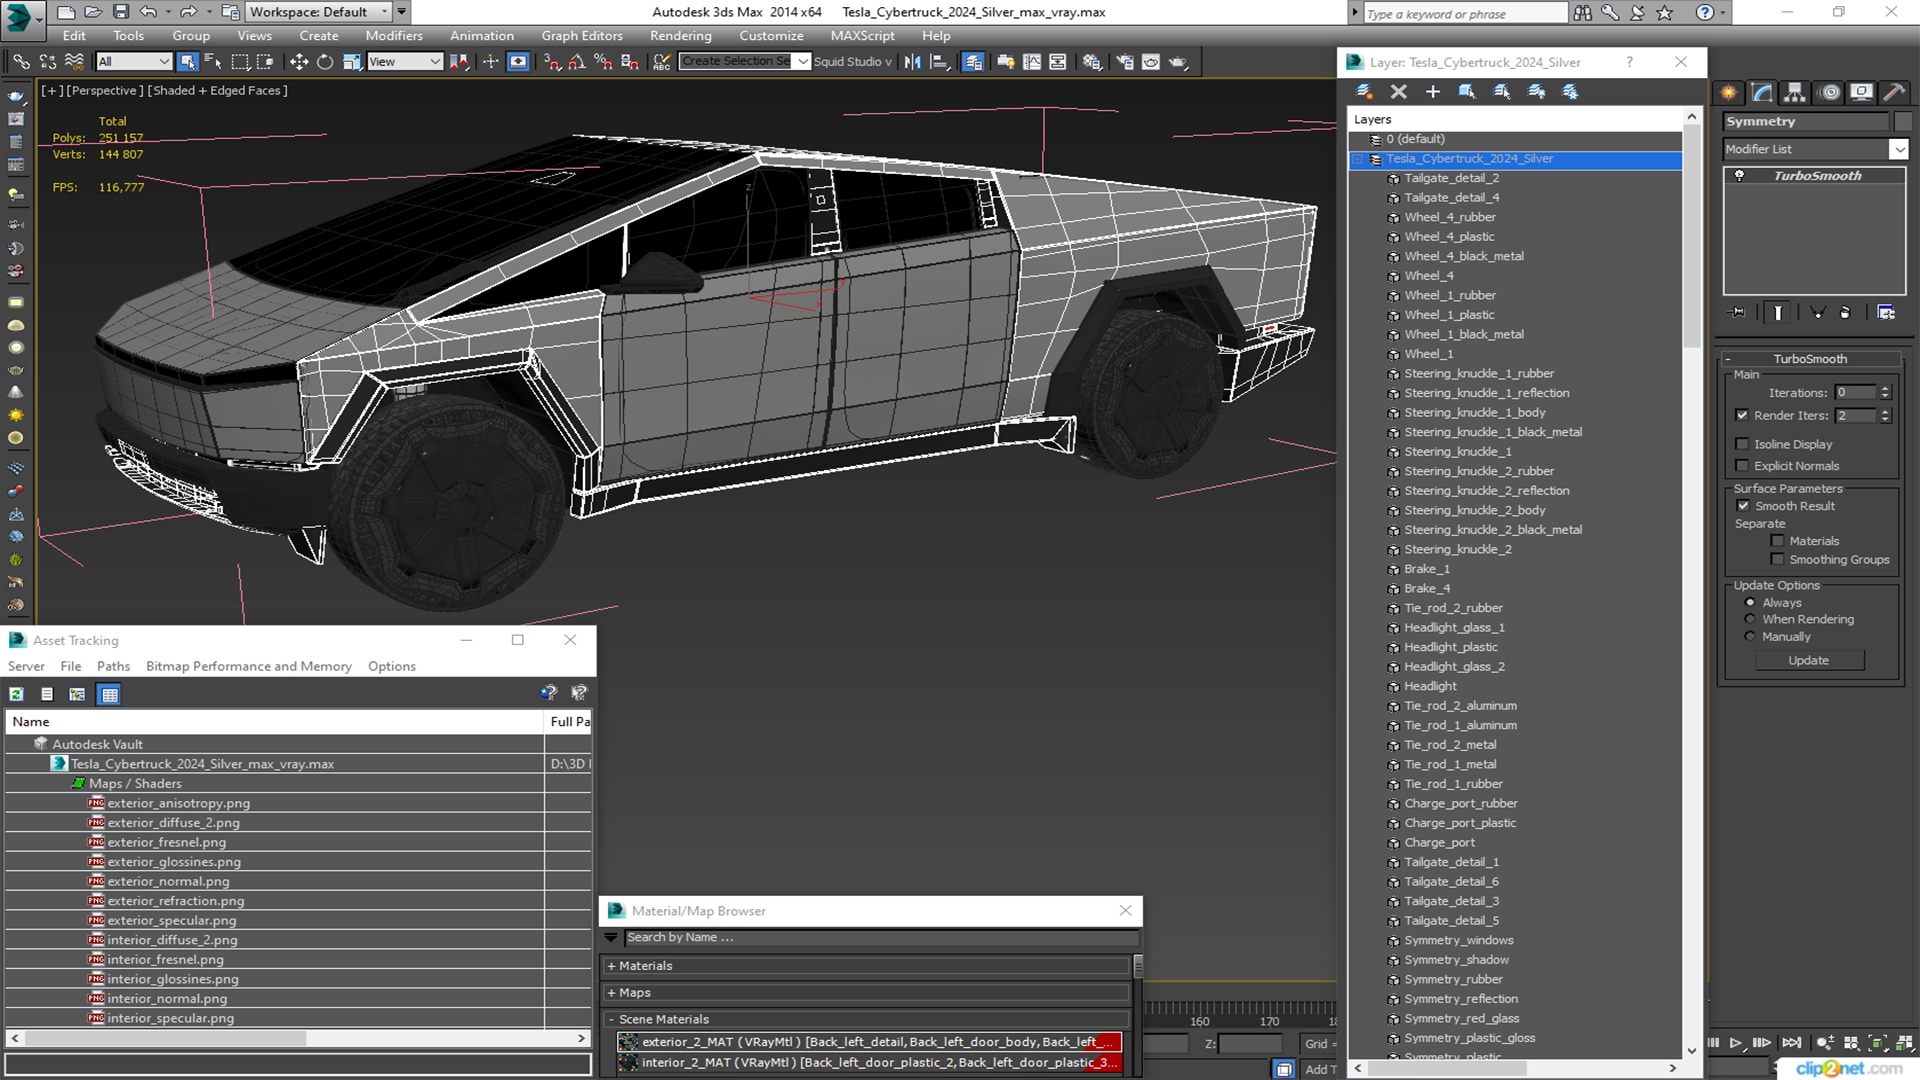Image resolution: width=1920 pixels, height=1080 pixels.
Task: Expand Maps section in Material Browser
Action: (x=611, y=993)
